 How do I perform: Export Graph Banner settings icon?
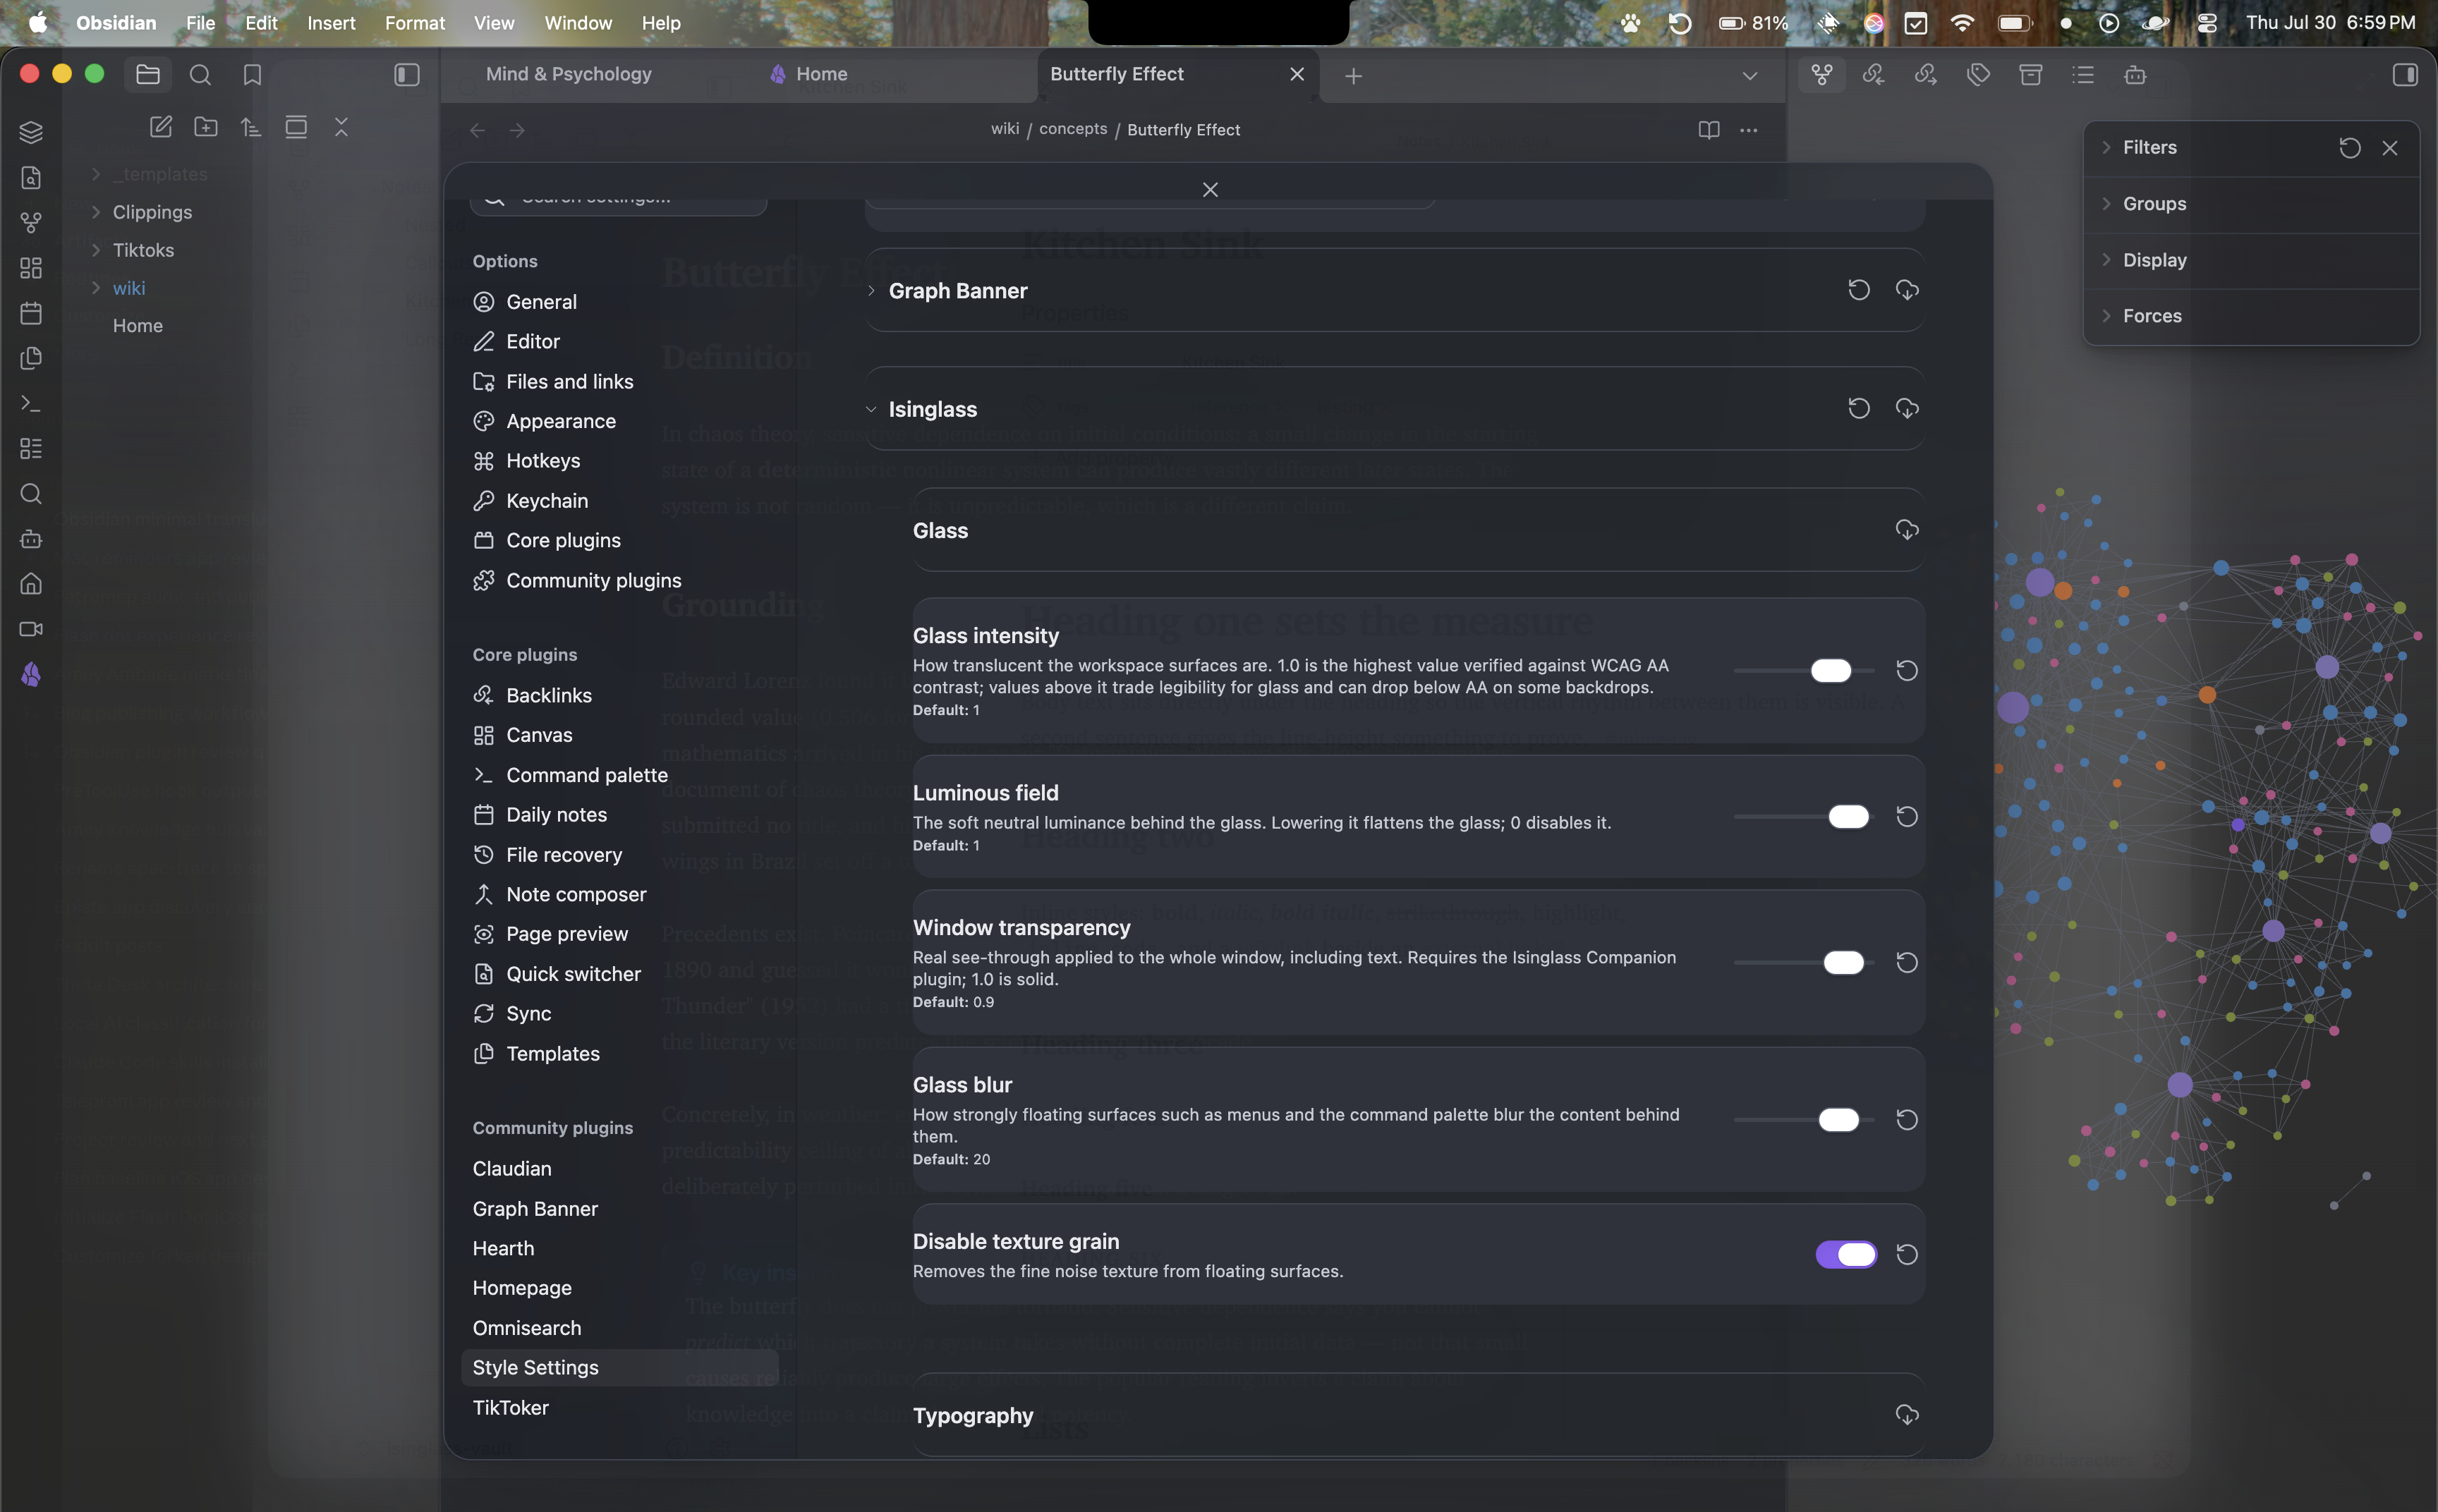[x=1907, y=290]
